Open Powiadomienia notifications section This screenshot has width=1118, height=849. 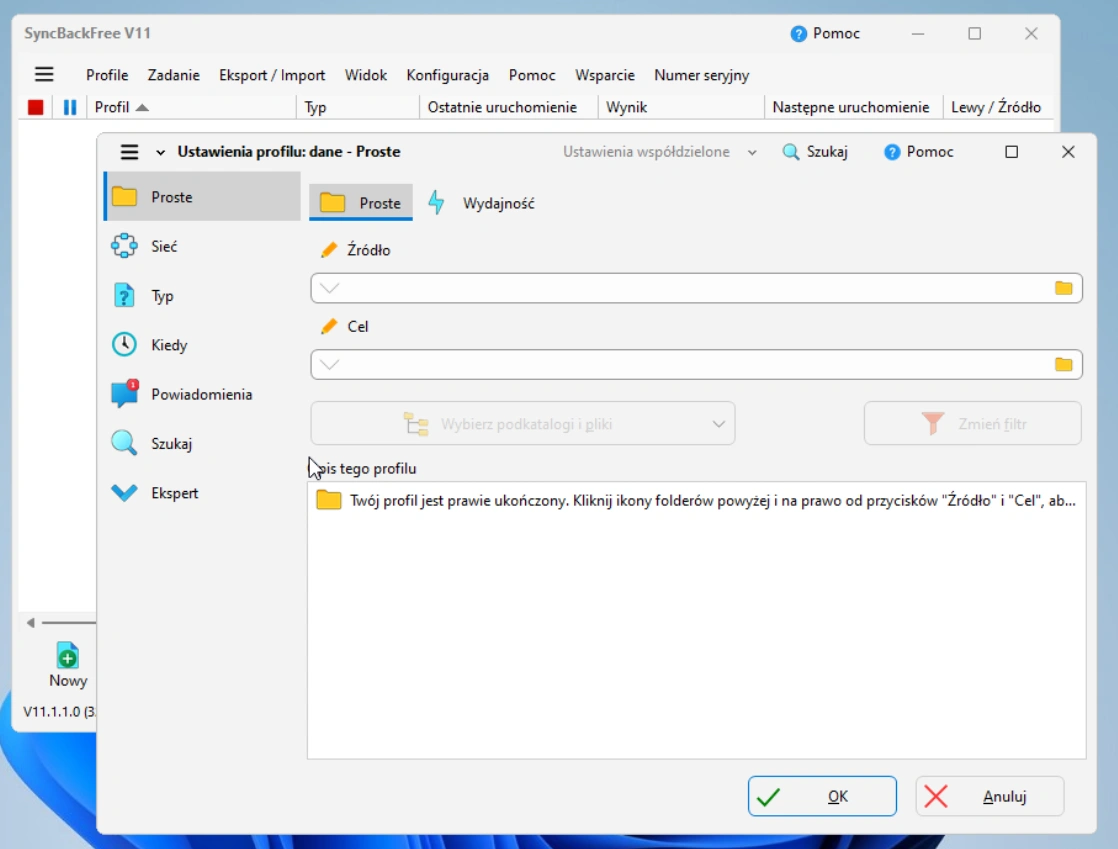[x=202, y=394]
